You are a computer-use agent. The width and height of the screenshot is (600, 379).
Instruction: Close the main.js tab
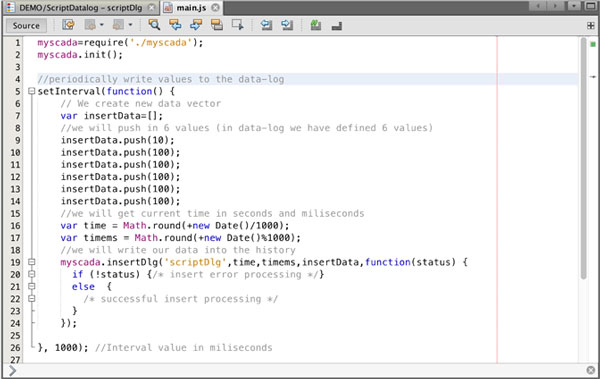216,7
